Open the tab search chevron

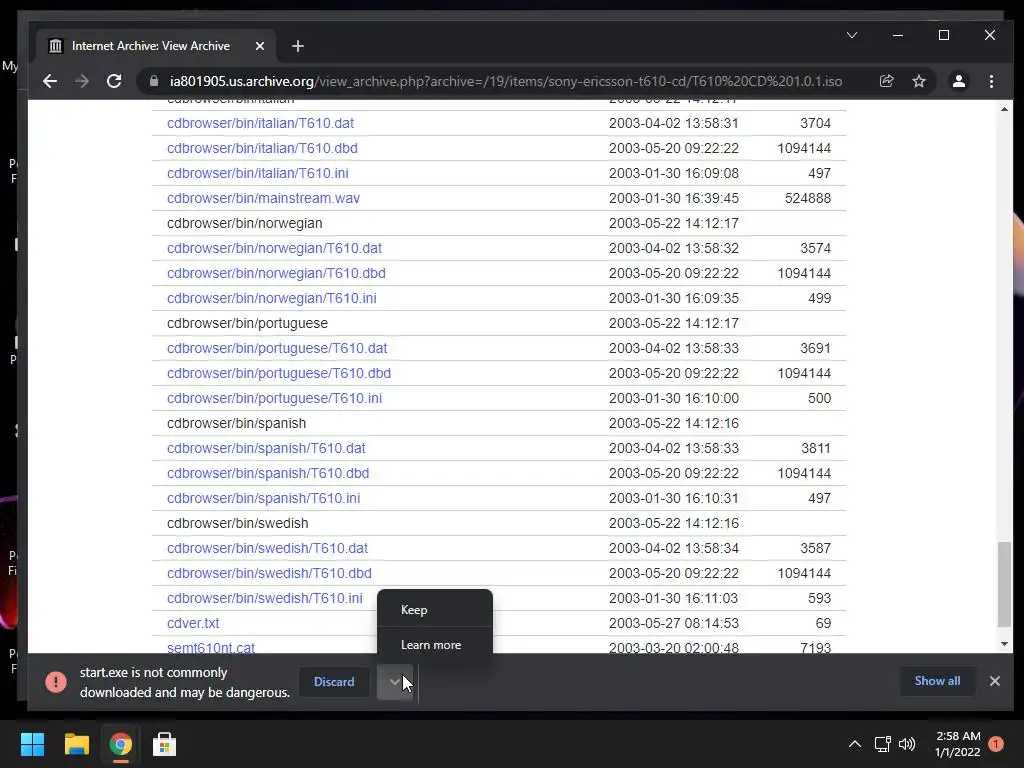pyautogui.click(x=852, y=35)
